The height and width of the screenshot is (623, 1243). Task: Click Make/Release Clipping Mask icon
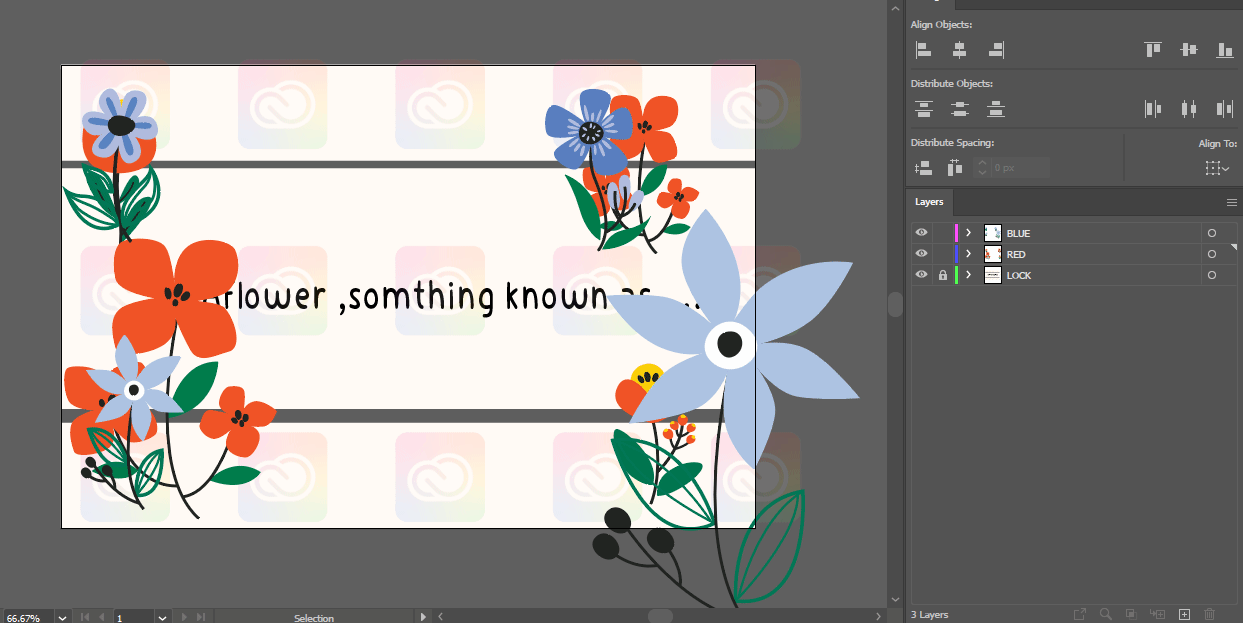(x=1131, y=614)
